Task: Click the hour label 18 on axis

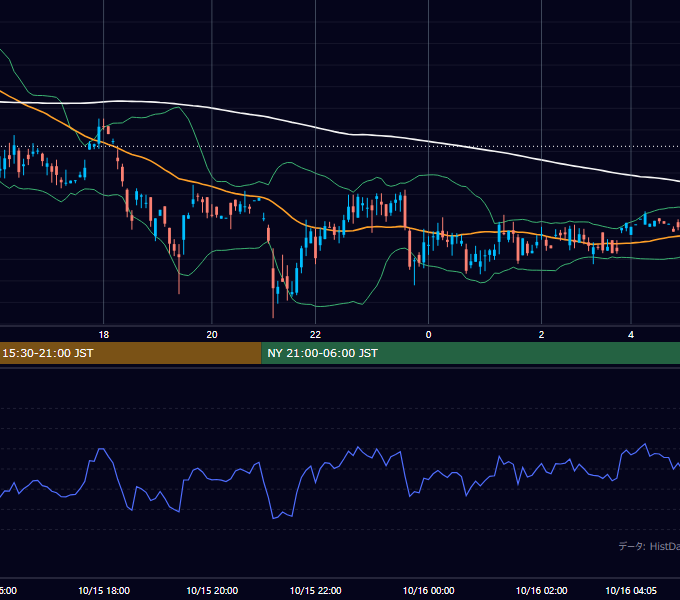Action: click(104, 335)
